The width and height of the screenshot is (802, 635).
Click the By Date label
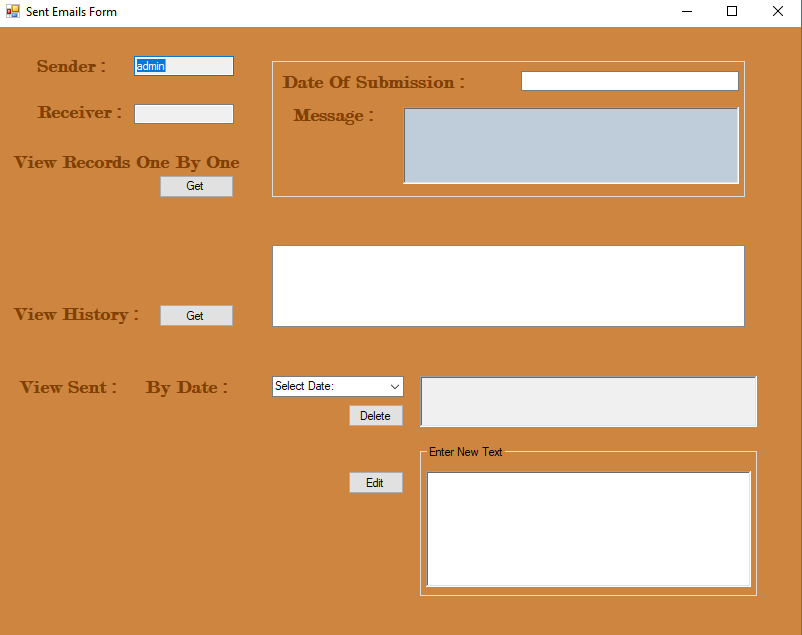pos(187,387)
